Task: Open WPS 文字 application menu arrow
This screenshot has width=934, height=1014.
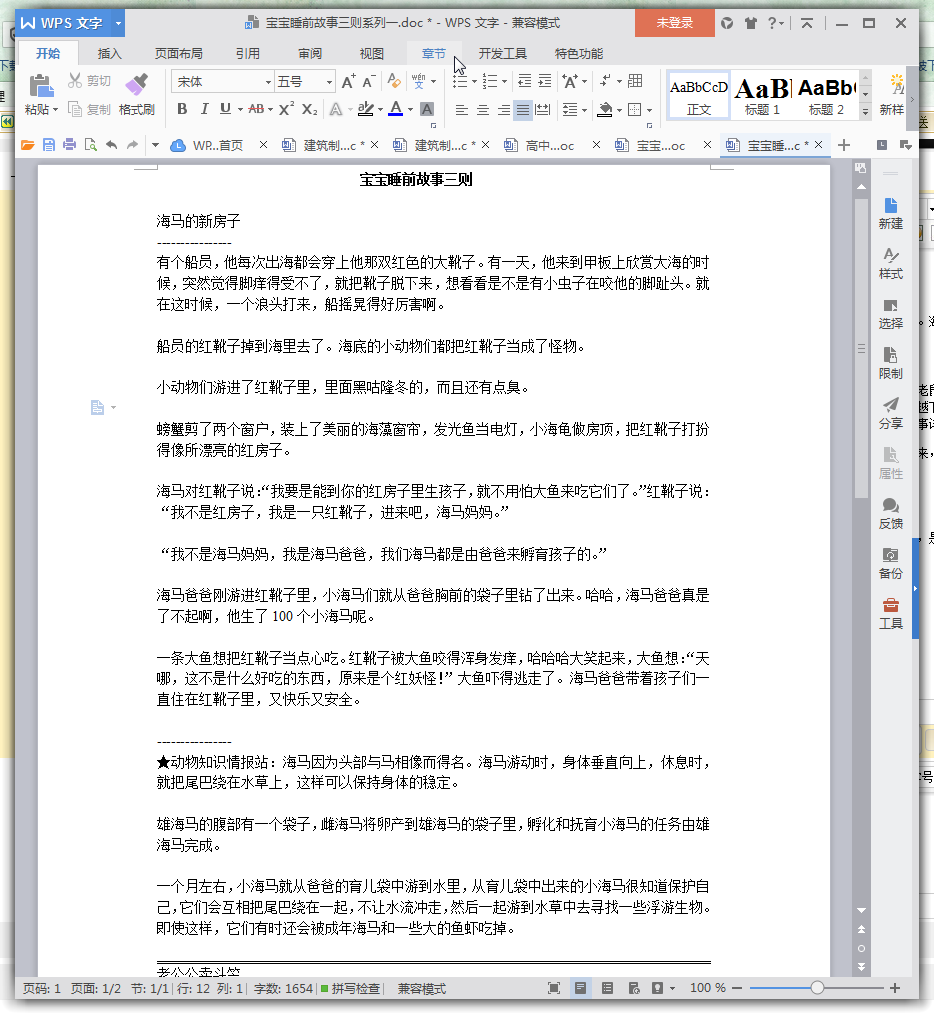Action: [118, 23]
